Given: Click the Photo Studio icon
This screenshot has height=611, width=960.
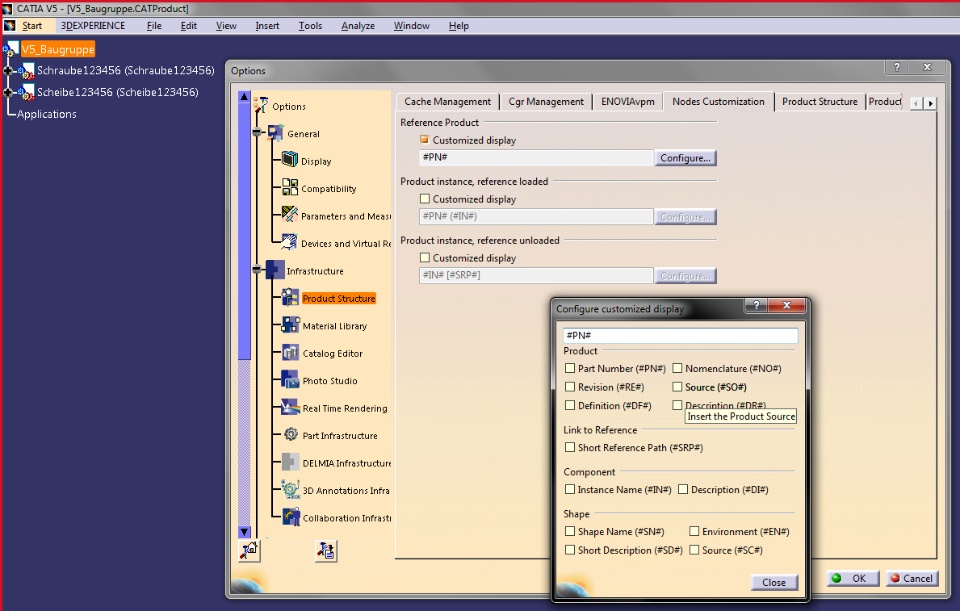Looking at the screenshot, I should [290, 380].
